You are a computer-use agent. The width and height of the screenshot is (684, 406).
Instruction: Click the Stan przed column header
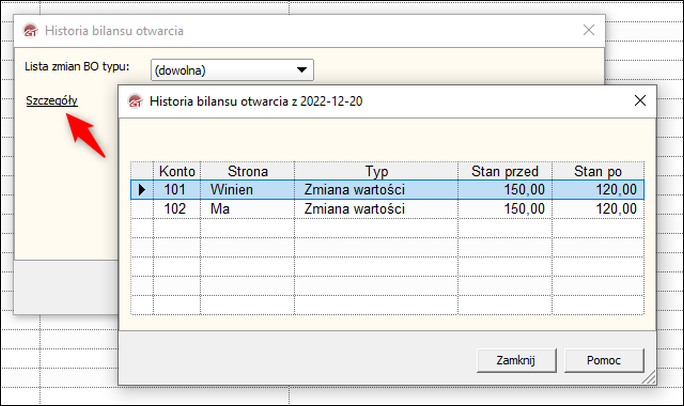(x=505, y=171)
